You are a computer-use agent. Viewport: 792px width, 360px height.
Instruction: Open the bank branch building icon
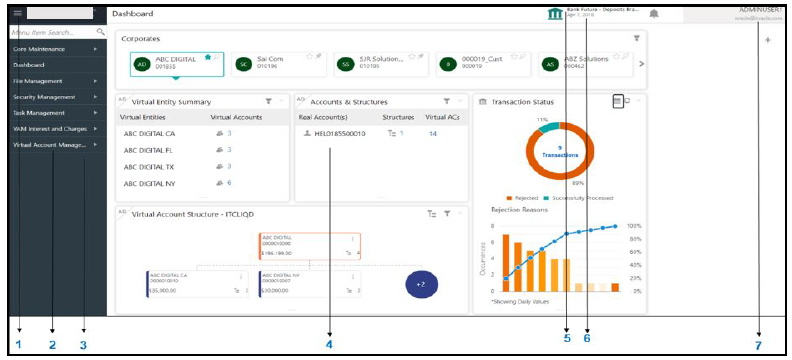coord(555,14)
